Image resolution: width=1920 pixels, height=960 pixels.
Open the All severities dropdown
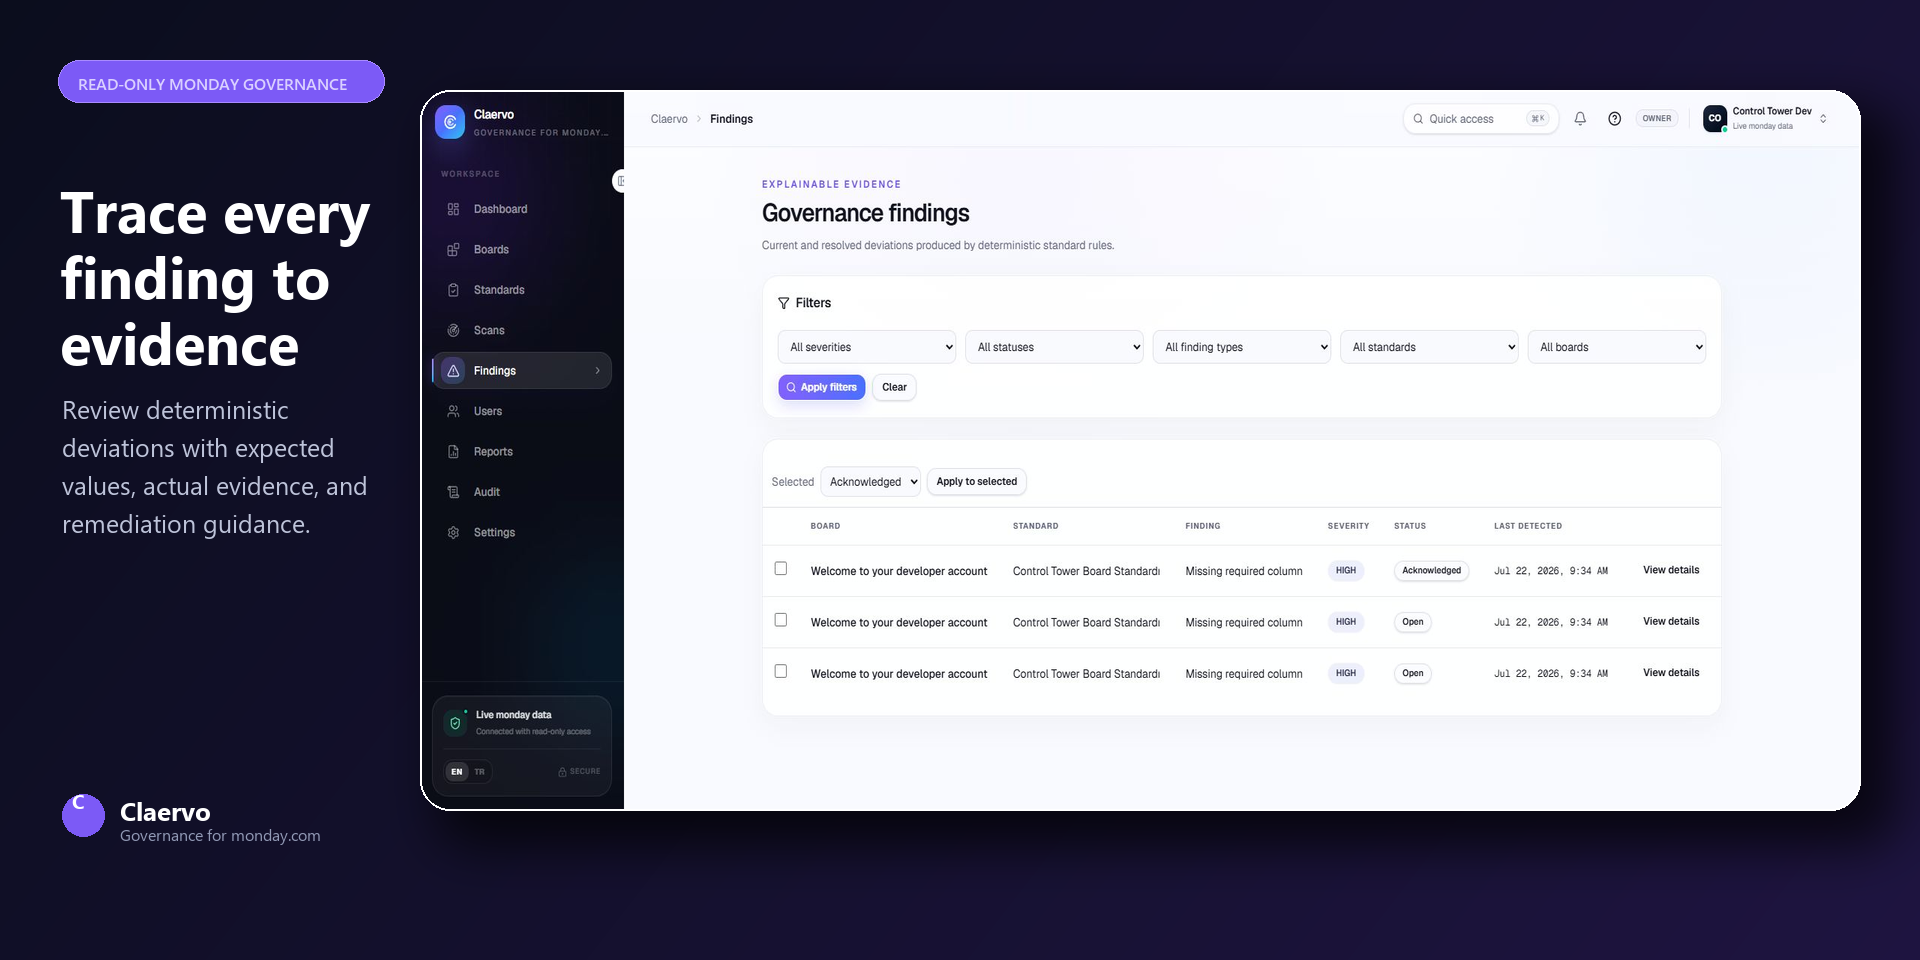867,347
